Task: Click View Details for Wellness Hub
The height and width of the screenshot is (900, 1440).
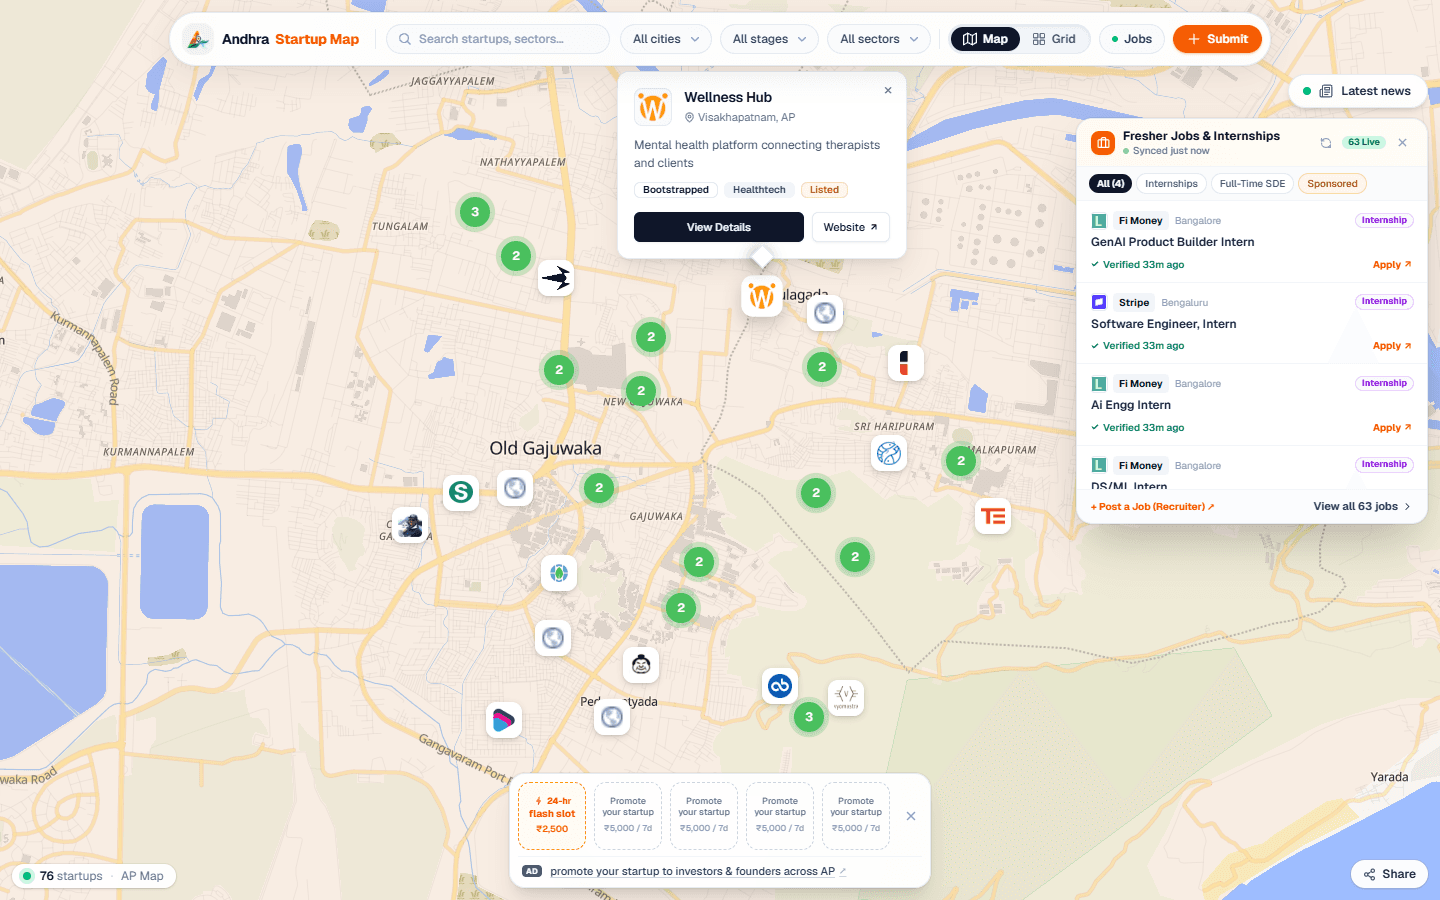Action: (719, 227)
